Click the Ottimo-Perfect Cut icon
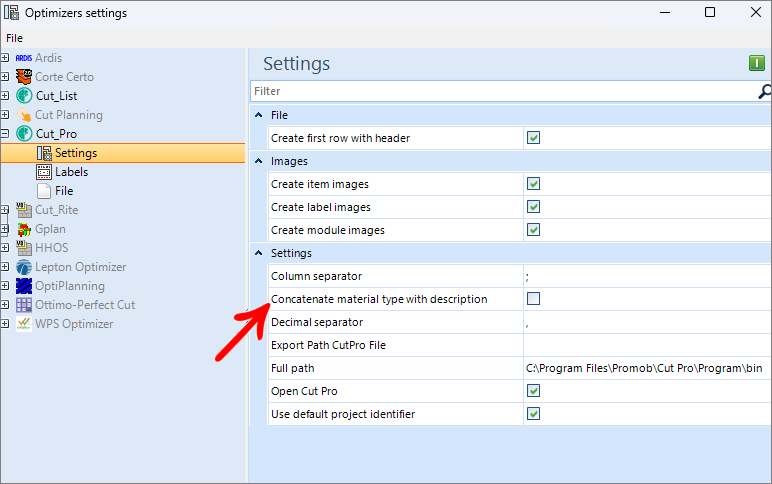Viewport: 772px width, 484px height. point(24,305)
